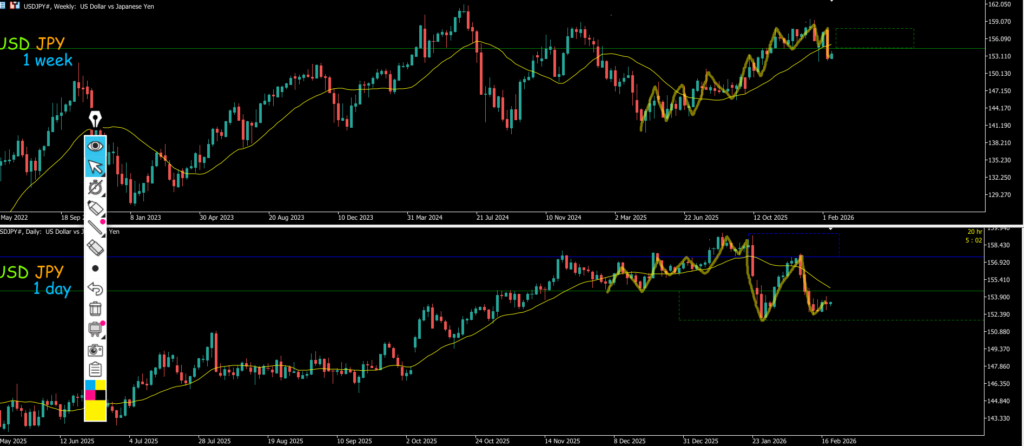
Task: Clear drawings with the trash can icon
Action: [x=96, y=309]
